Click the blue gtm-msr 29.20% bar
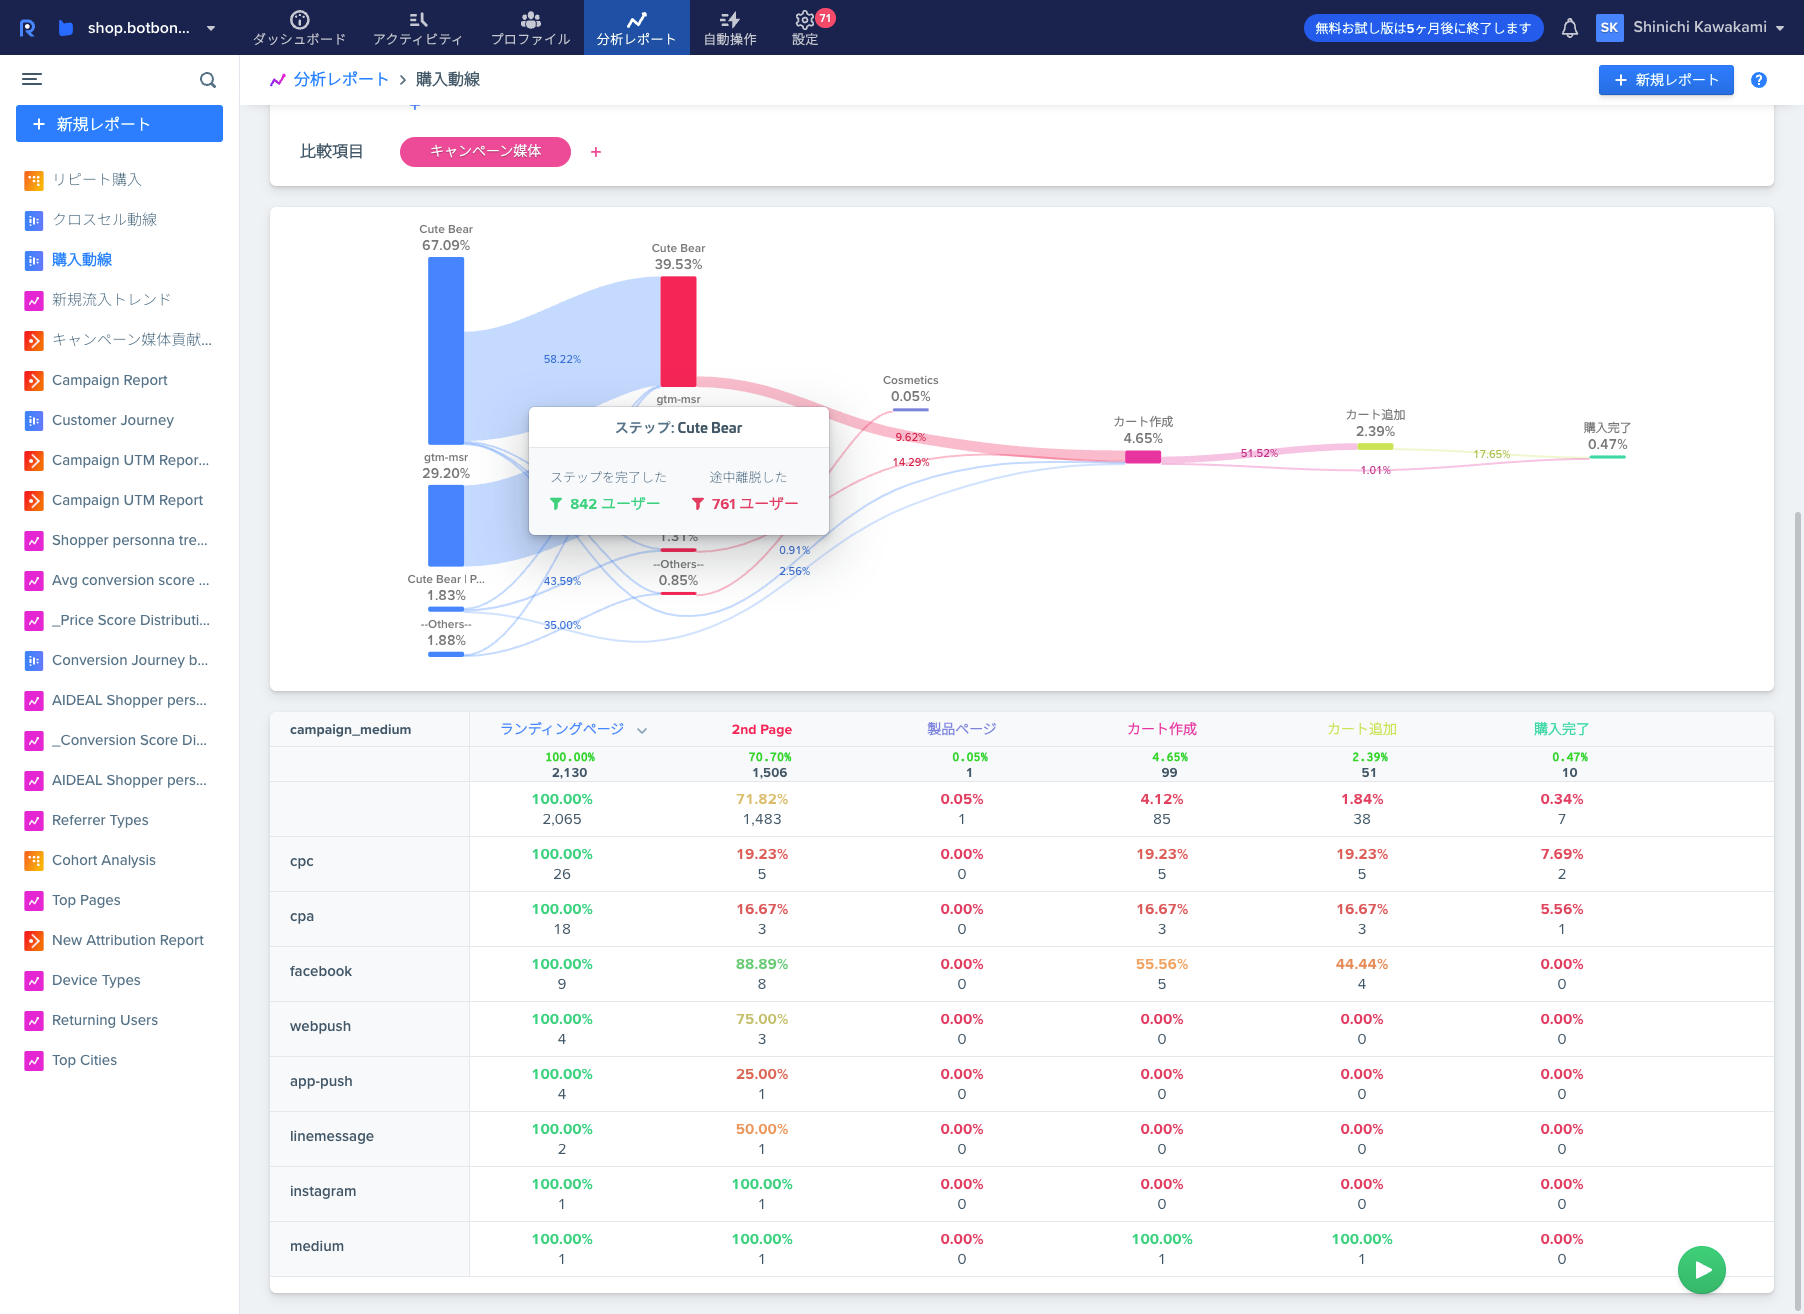This screenshot has height=1314, width=1804. 446,526
